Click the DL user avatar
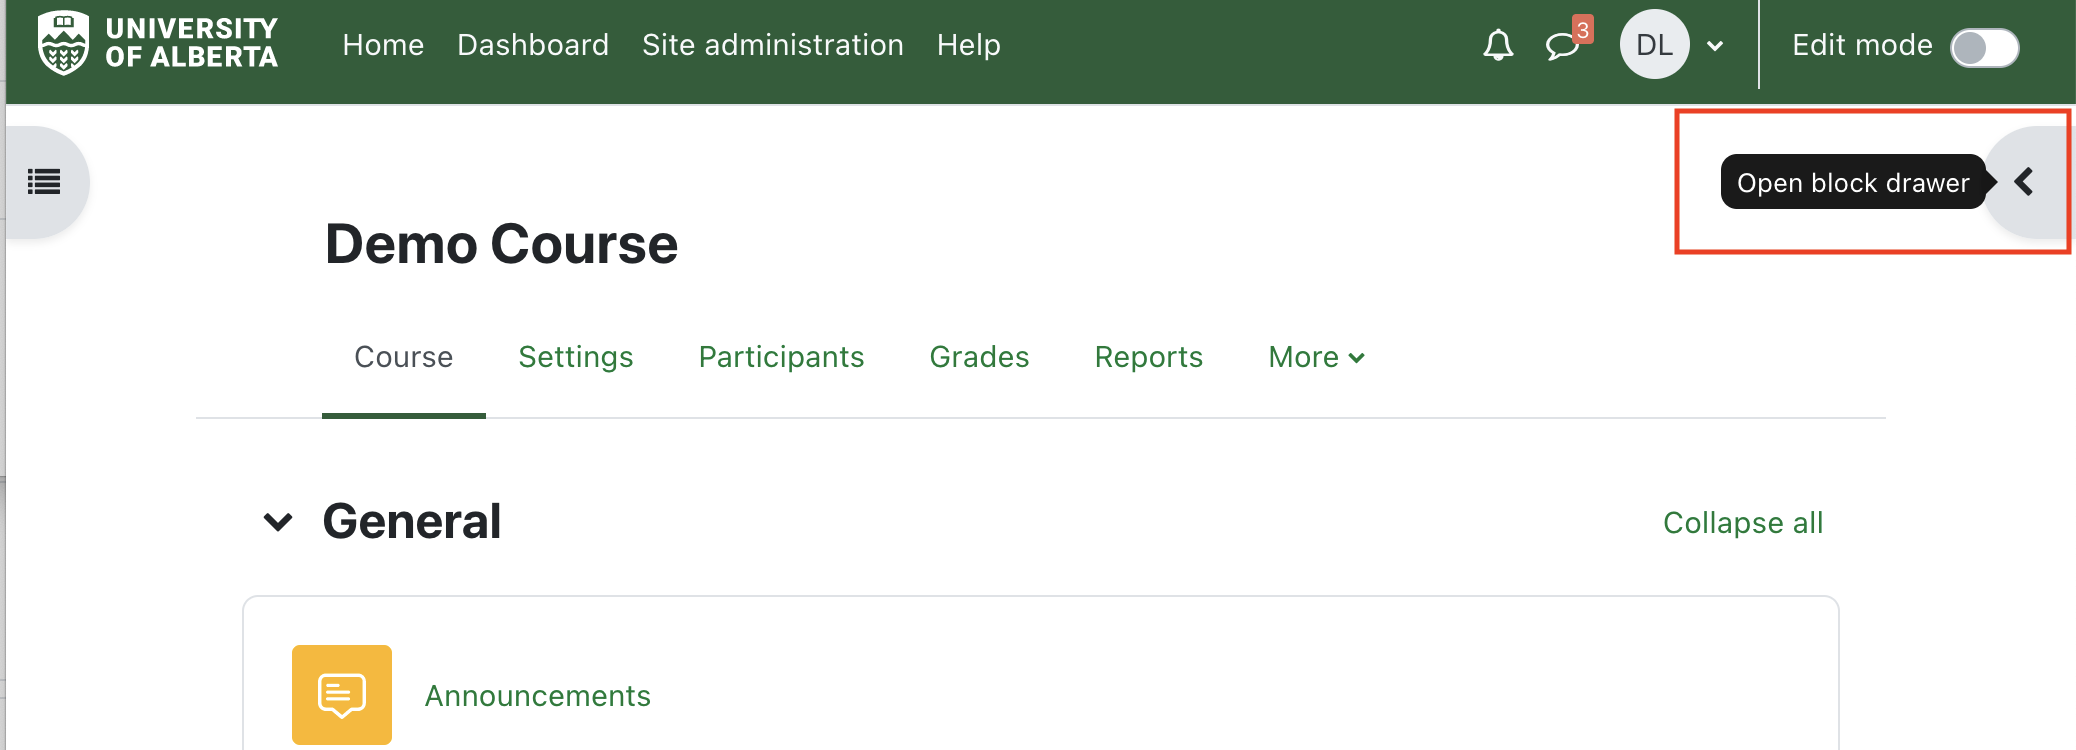 1654,45
